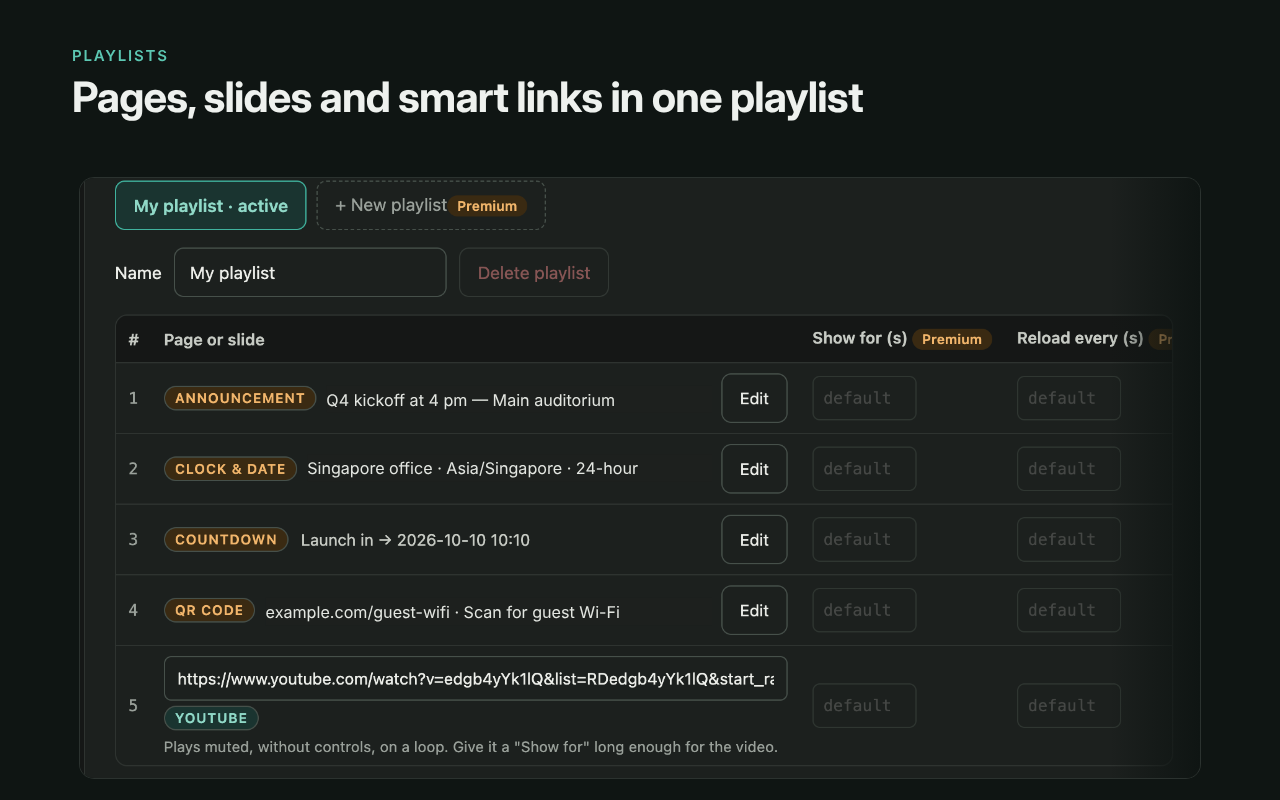Click the "Reload every (s)" column header
Image resolution: width=1280 pixels, height=800 pixels.
pyautogui.click(x=1080, y=339)
